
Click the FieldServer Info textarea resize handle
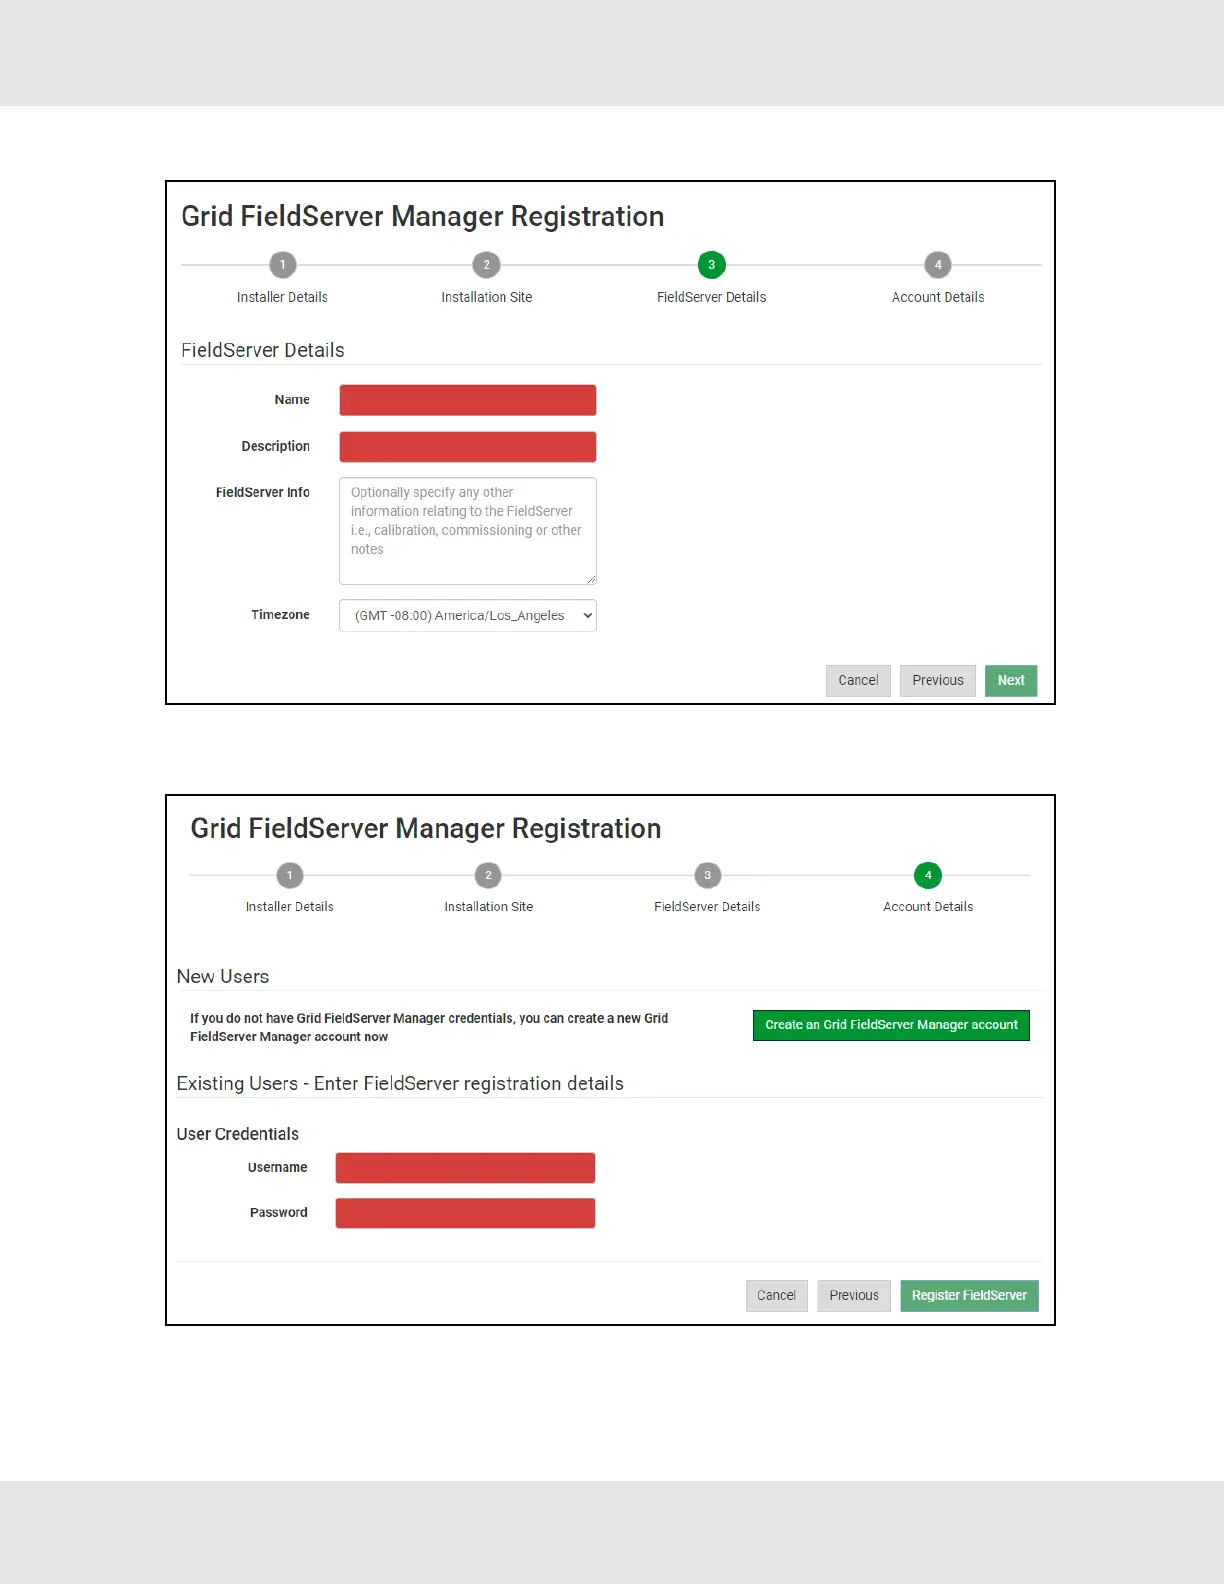591,579
